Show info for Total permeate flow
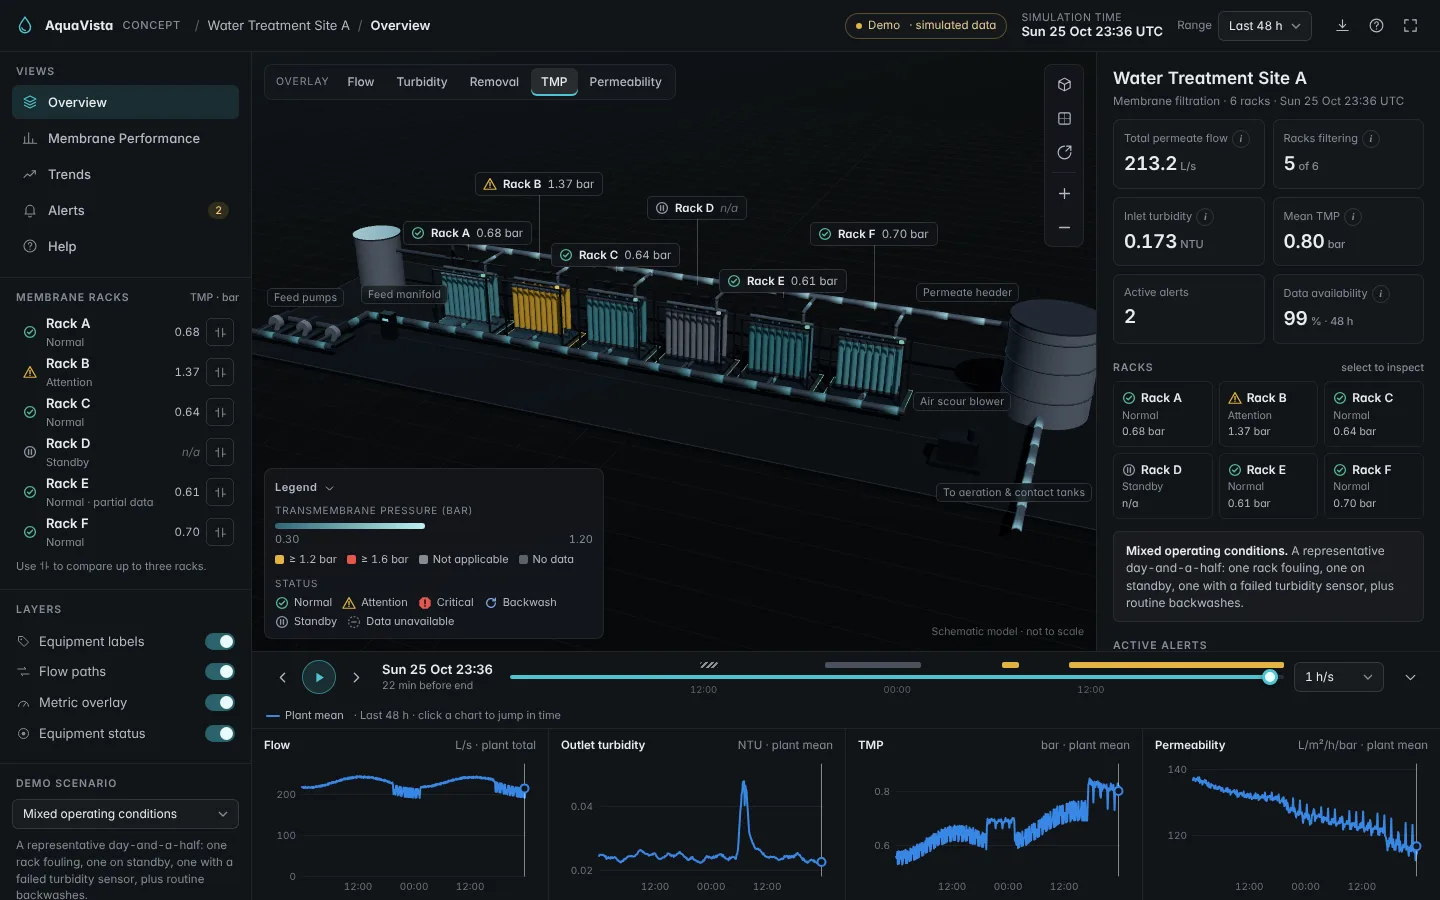This screenshot has width=1440, height=900. 1241,139
